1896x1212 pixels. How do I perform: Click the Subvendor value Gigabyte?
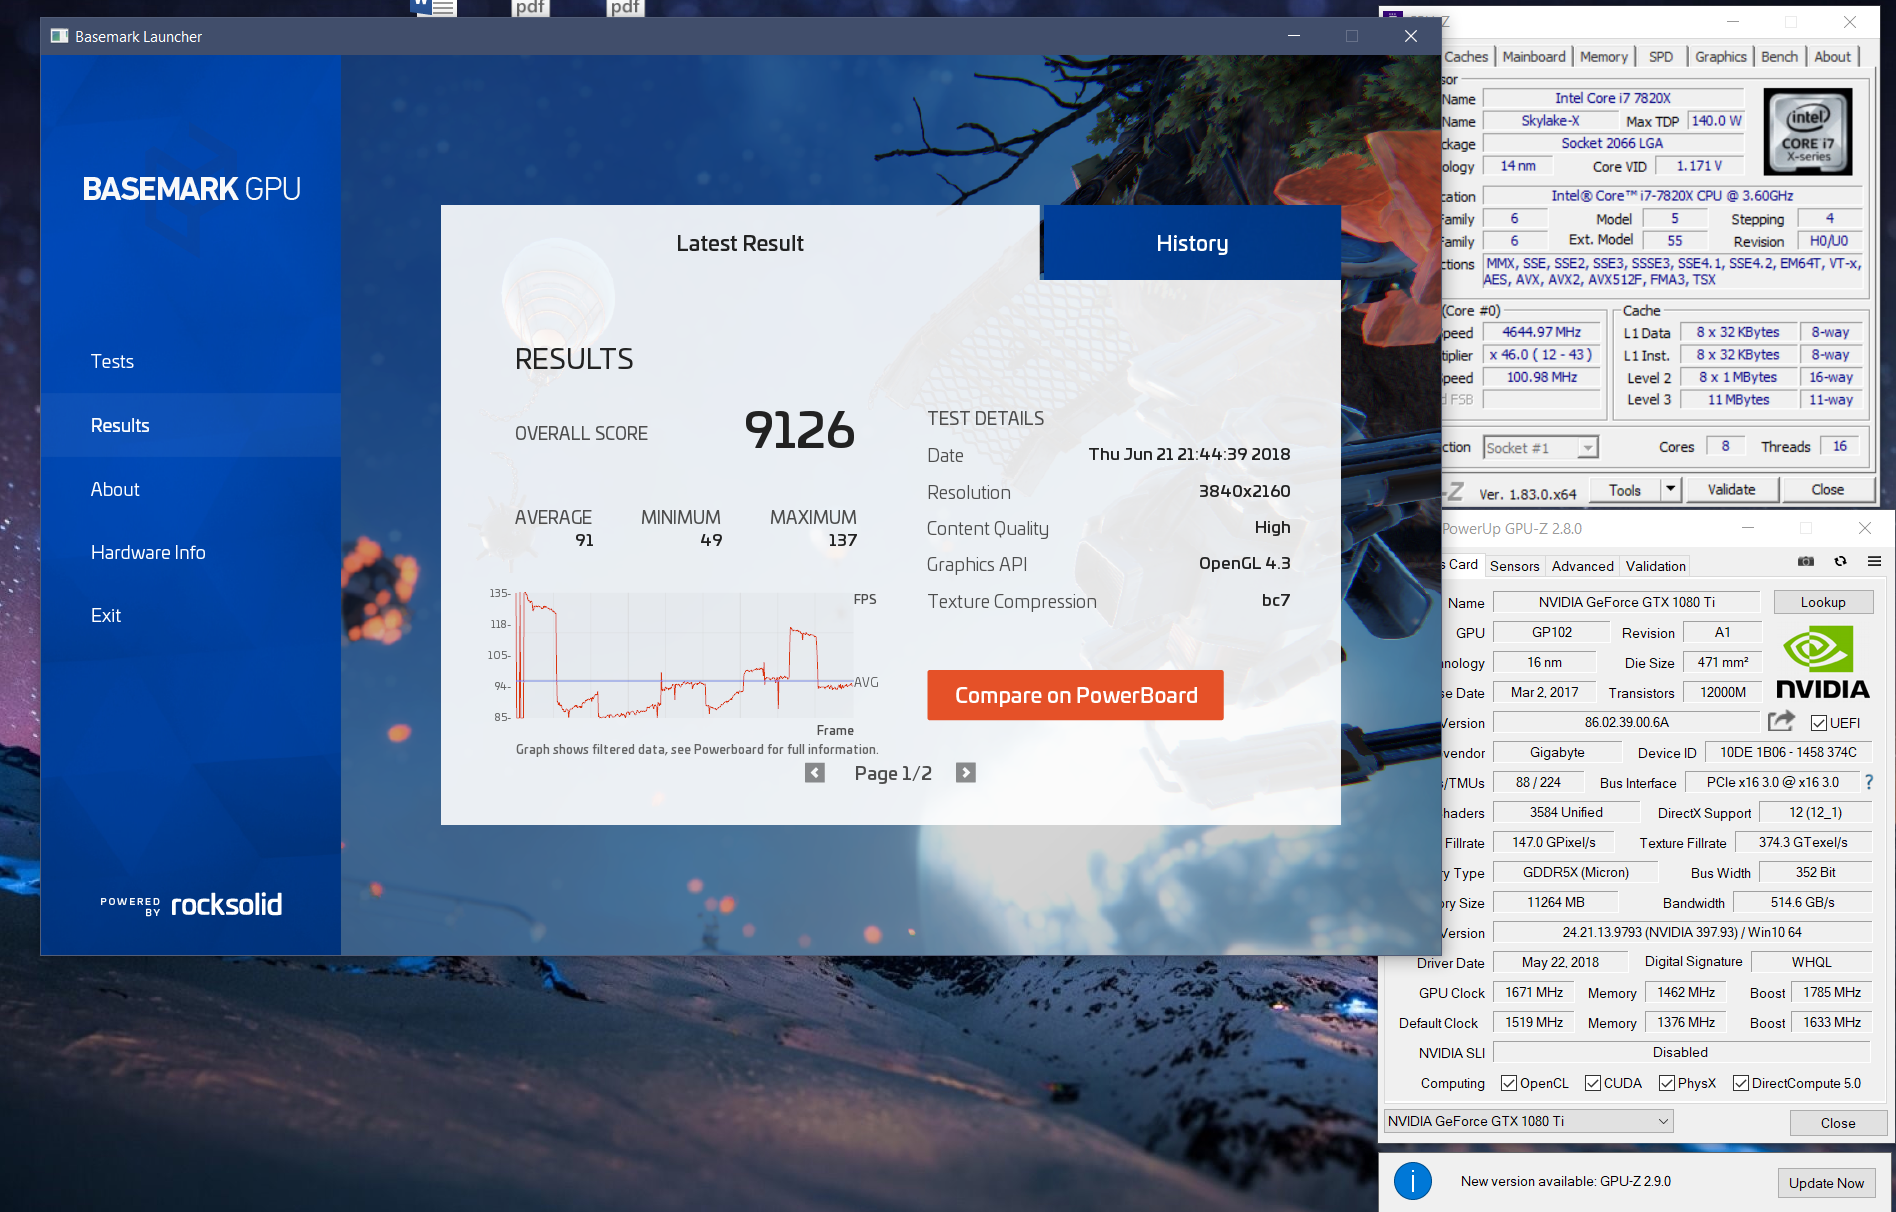(x=1556, y=752)
